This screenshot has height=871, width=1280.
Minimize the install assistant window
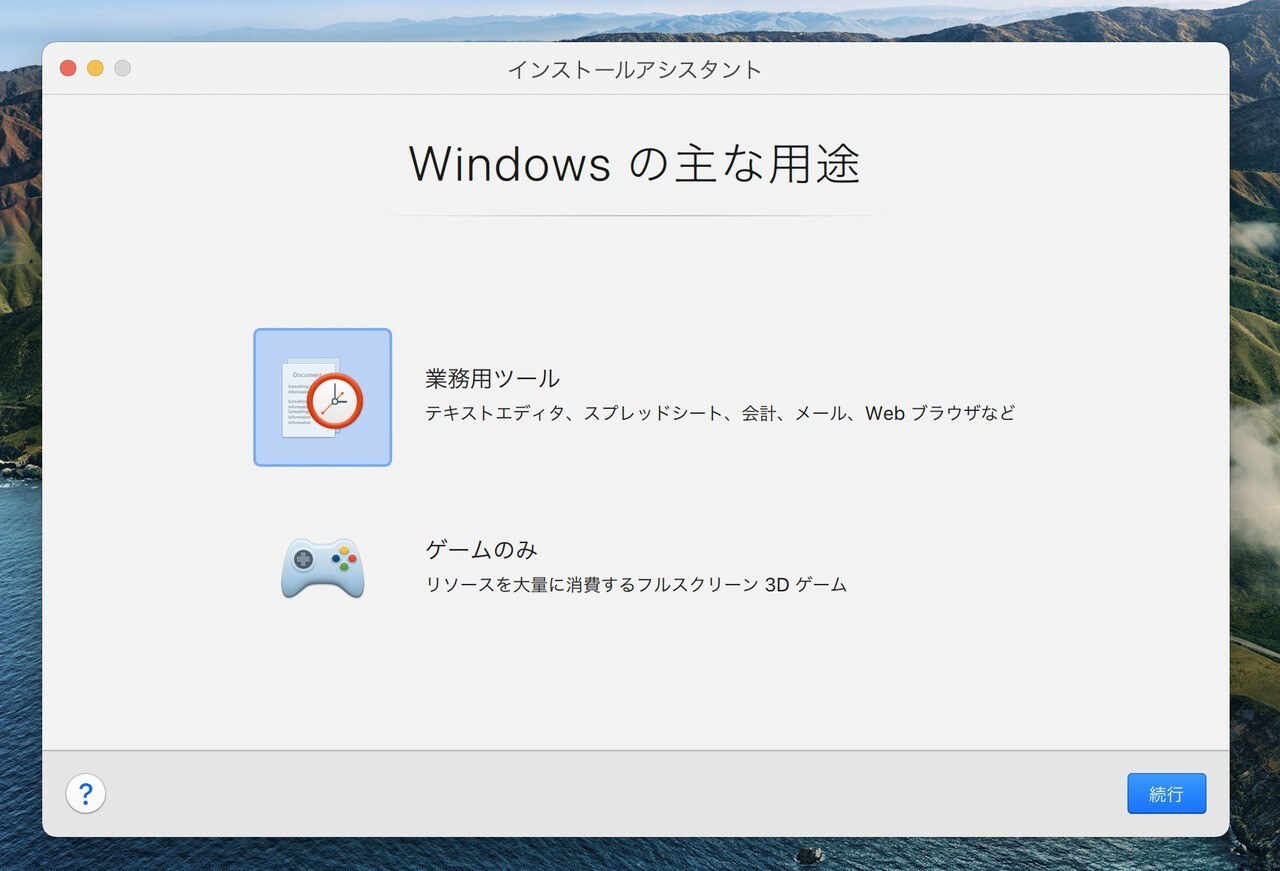pyautogui.click(x=95, y=68)
